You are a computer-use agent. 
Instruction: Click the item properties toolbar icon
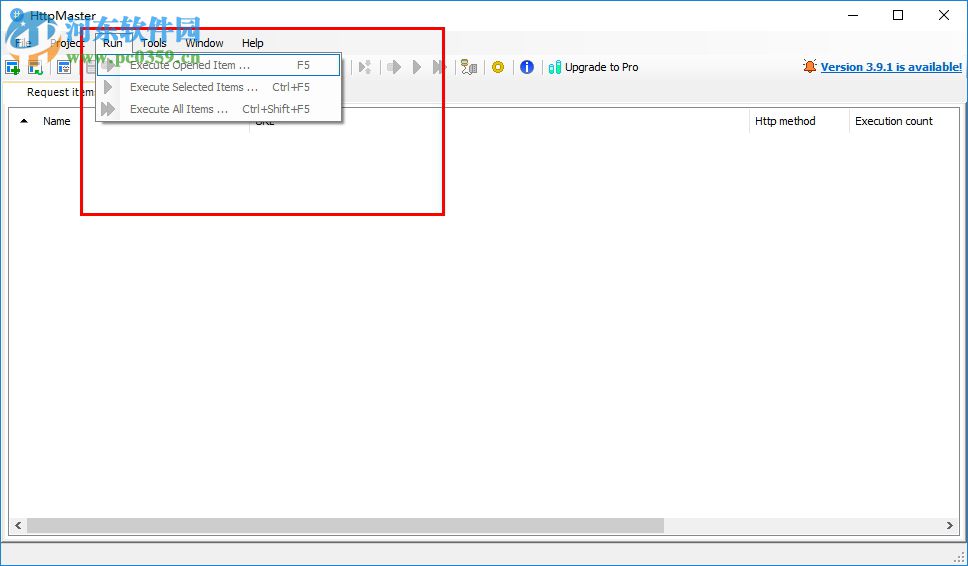coord(64,67)
